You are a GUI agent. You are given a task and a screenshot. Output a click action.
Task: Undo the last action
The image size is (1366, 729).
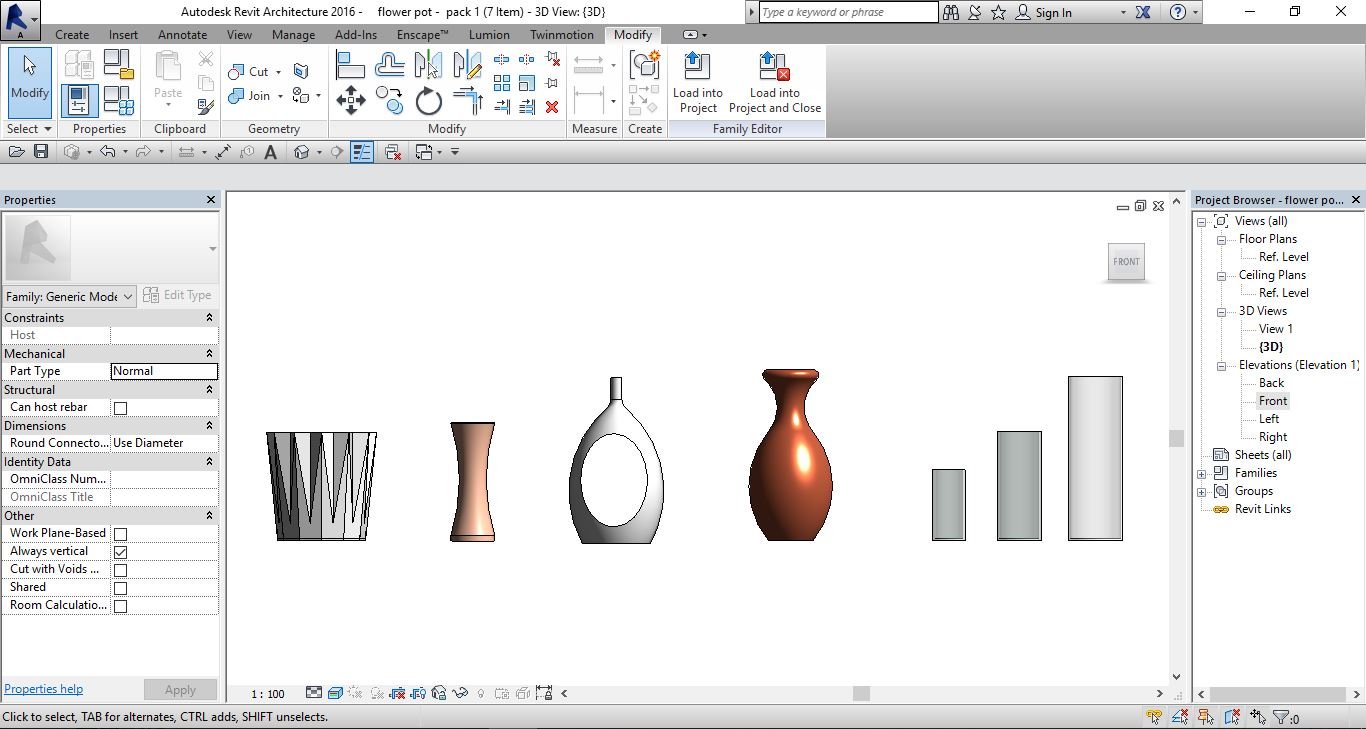[x=109, y=151]
